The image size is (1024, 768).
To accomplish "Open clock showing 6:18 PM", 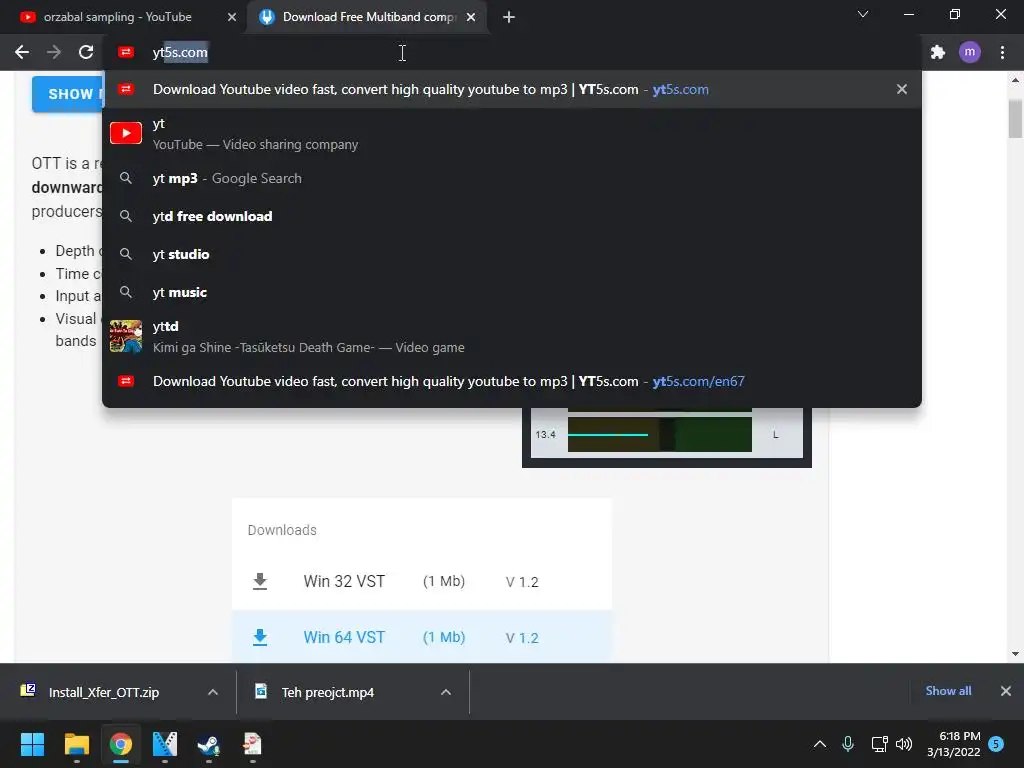I will pos(953,744).
